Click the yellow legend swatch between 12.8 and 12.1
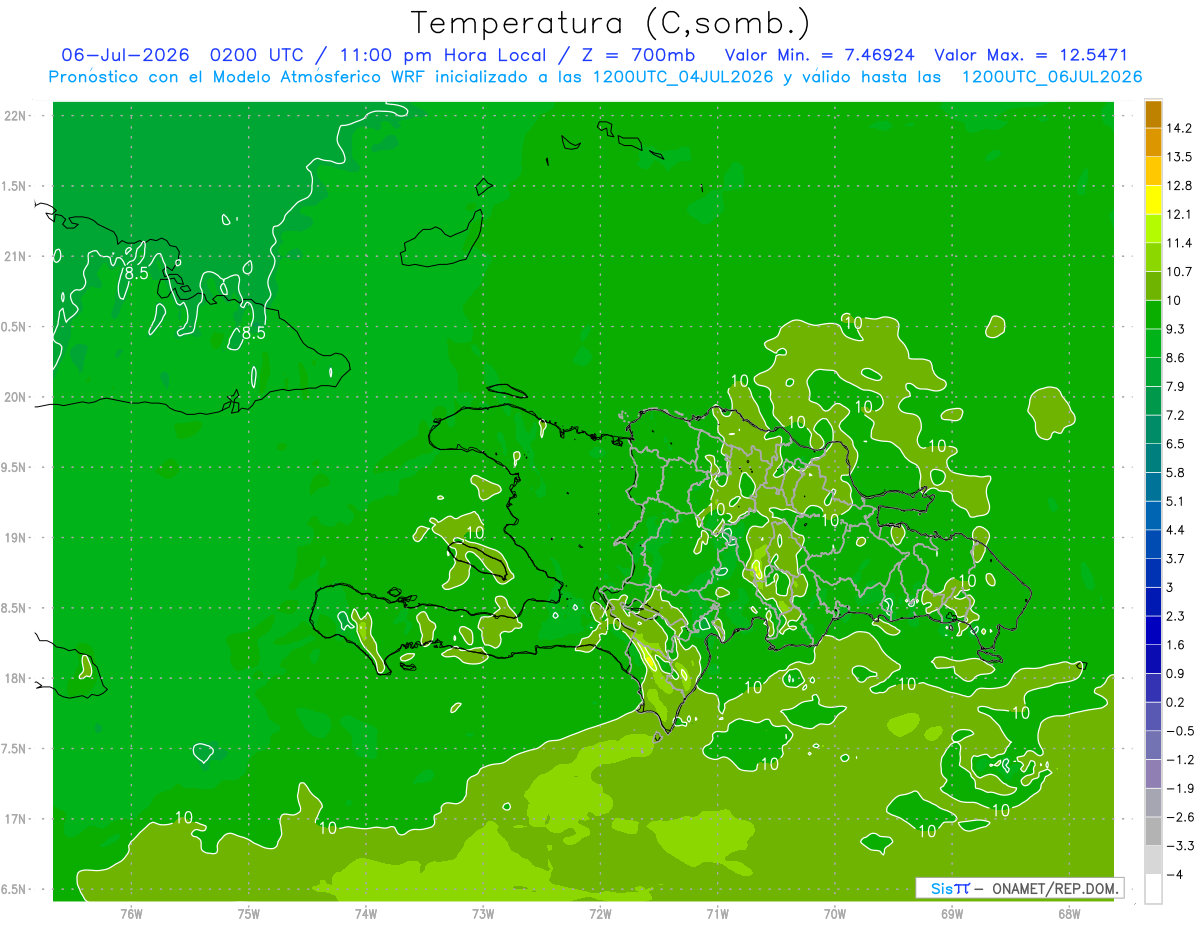 [1153, 200]
